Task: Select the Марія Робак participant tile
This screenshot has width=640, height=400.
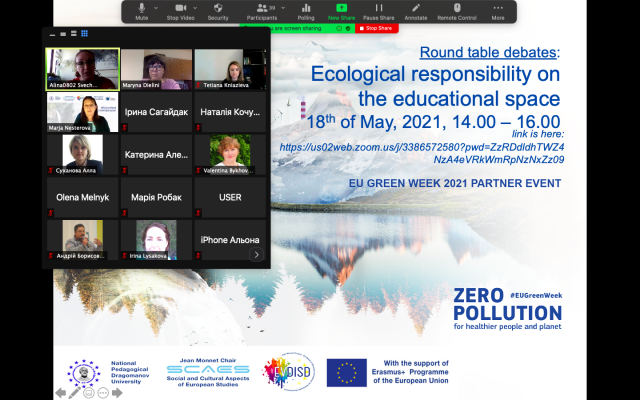Action: click(156, 197)
